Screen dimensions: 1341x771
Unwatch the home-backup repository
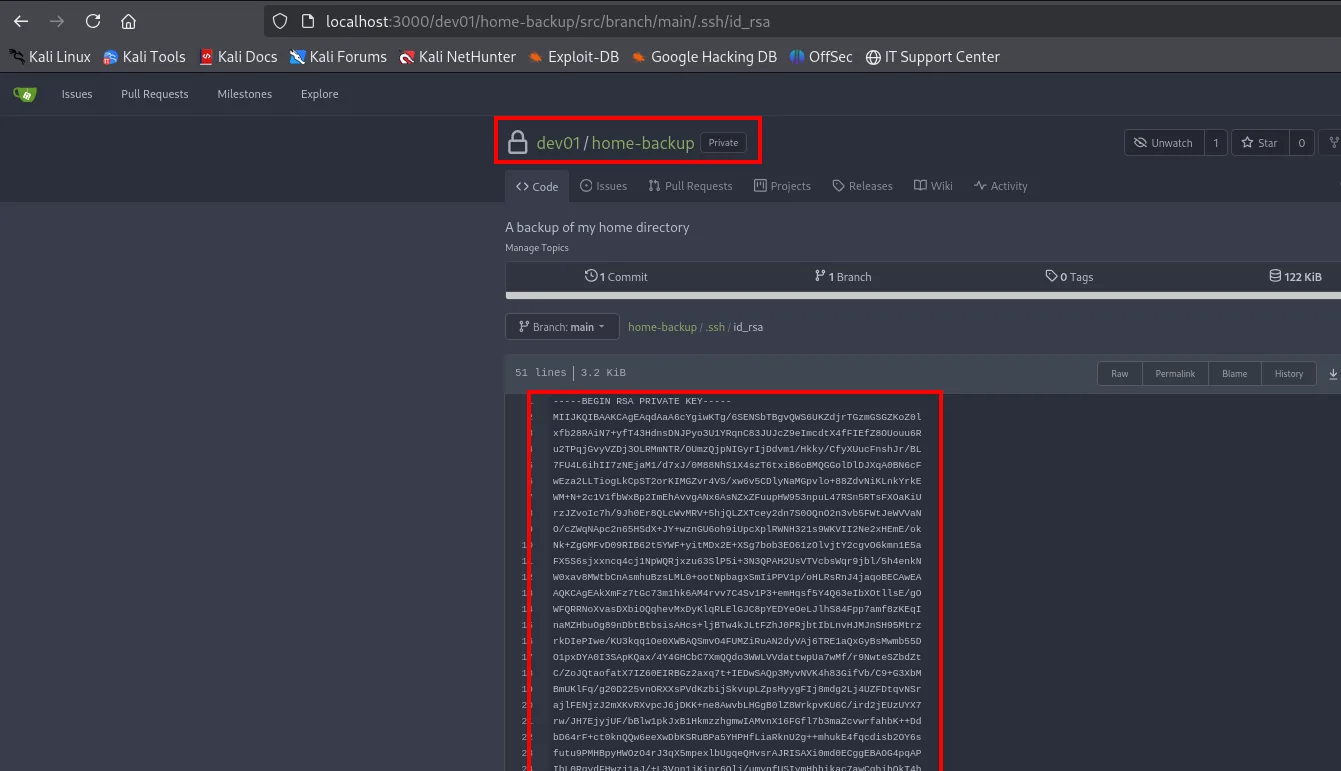pyautogui.click(x=1163, y=143)
